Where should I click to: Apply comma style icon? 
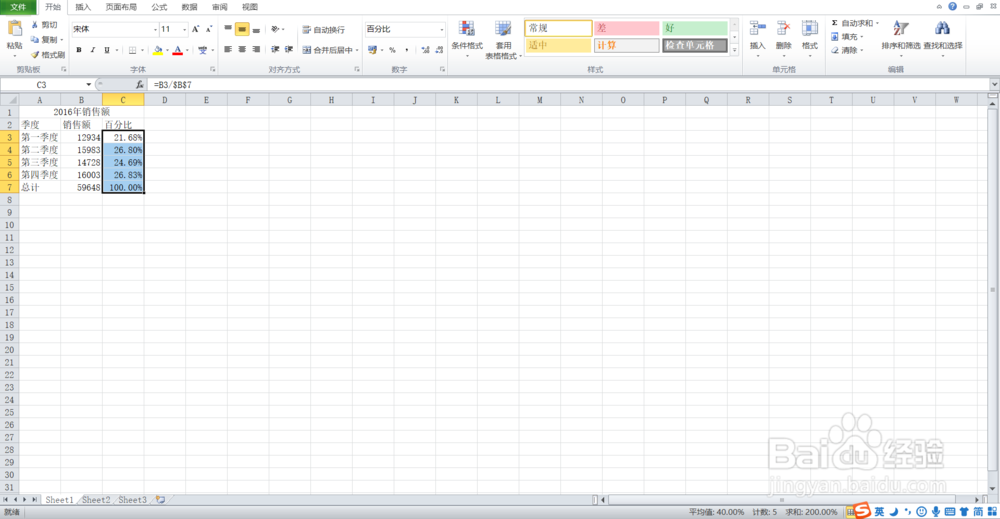click(x=407, y=50)
